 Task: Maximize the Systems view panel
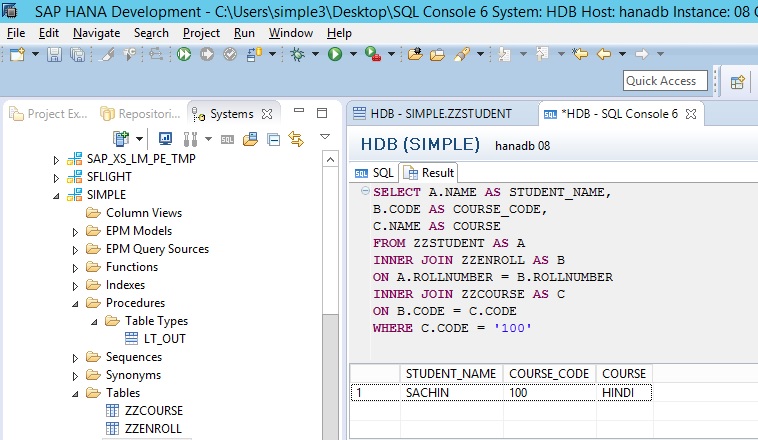(322, 113)
